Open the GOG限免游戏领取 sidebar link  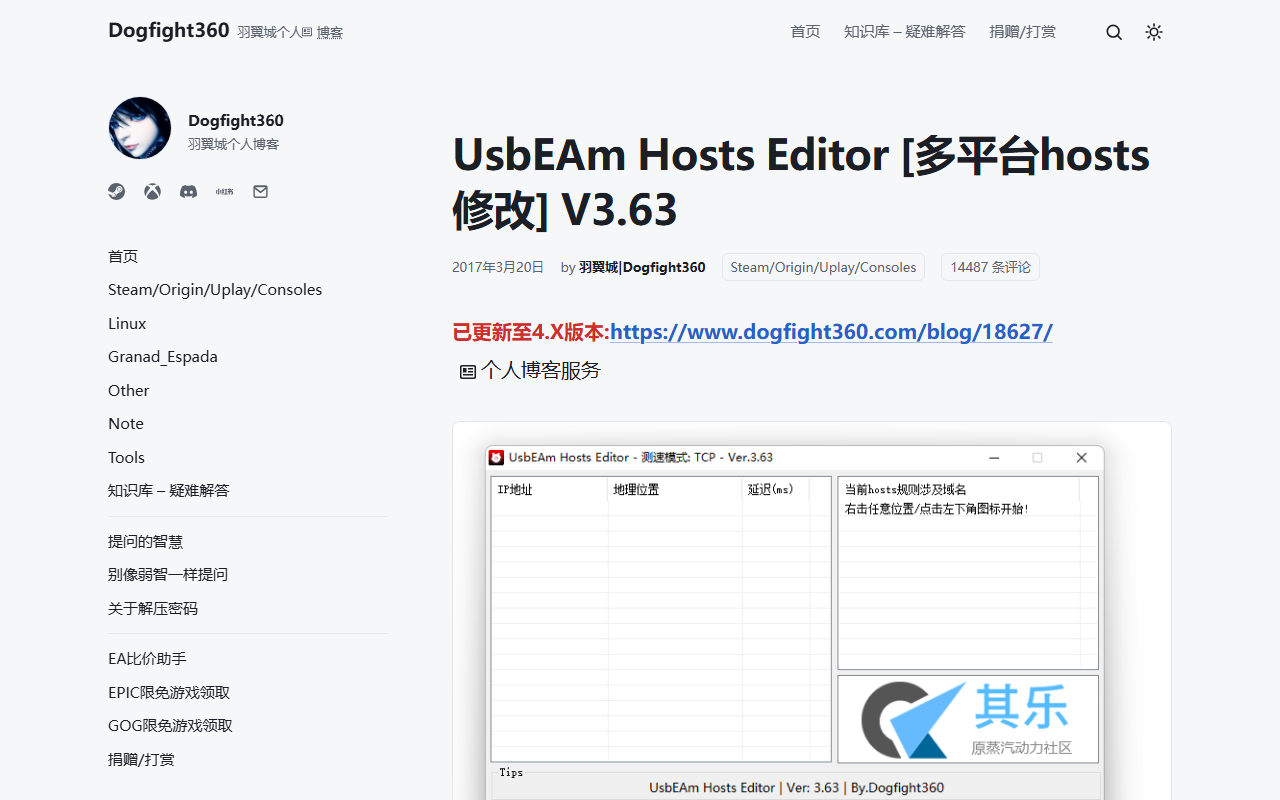[x=170, y=726]
